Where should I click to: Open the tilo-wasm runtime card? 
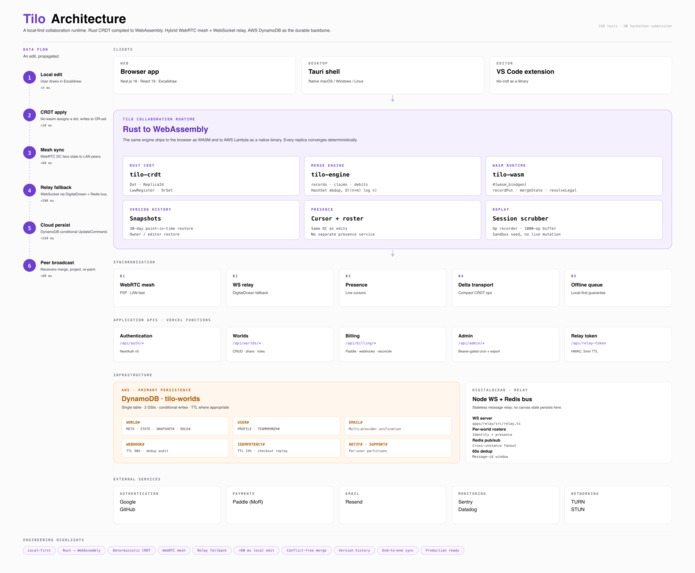574,176
